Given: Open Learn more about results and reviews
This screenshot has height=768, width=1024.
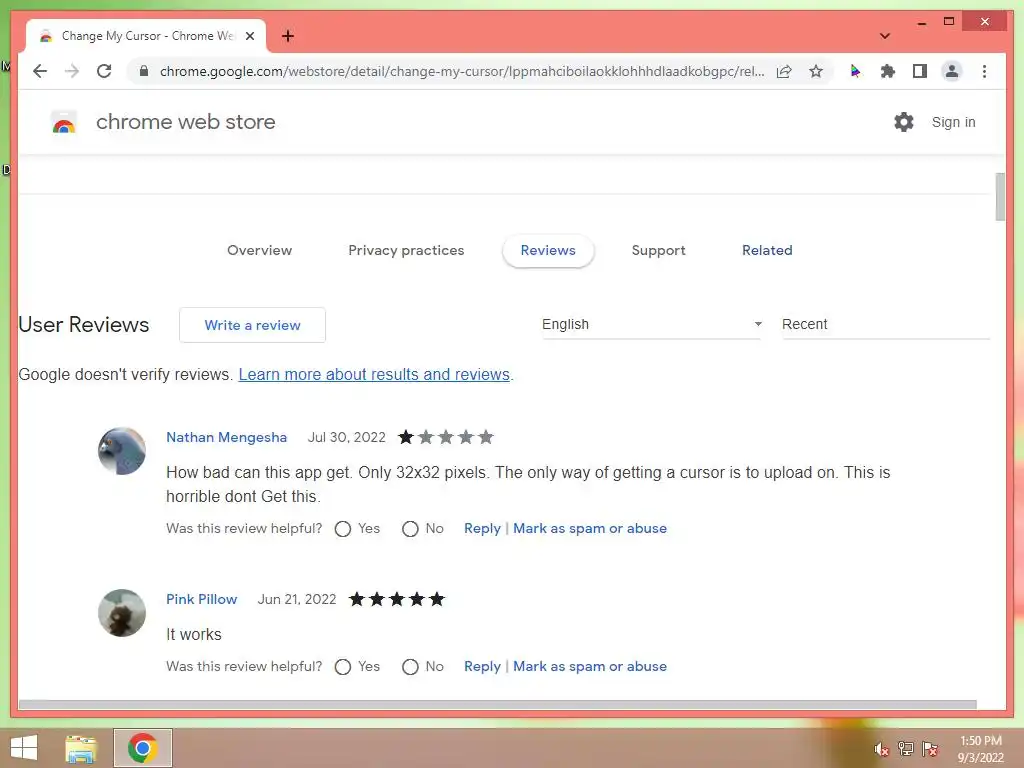Looking at the screenshot, I should [x=374, y=374].
